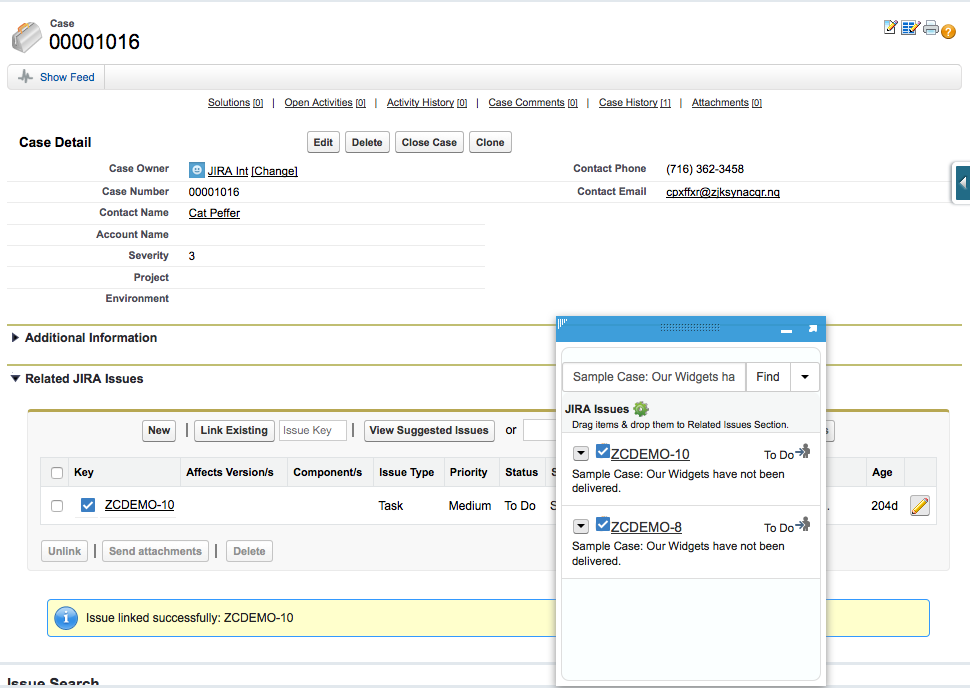Viewport: 970px width, 688px height.
Task: Go to the Case Comments related list
Action: tap(526, 103)
